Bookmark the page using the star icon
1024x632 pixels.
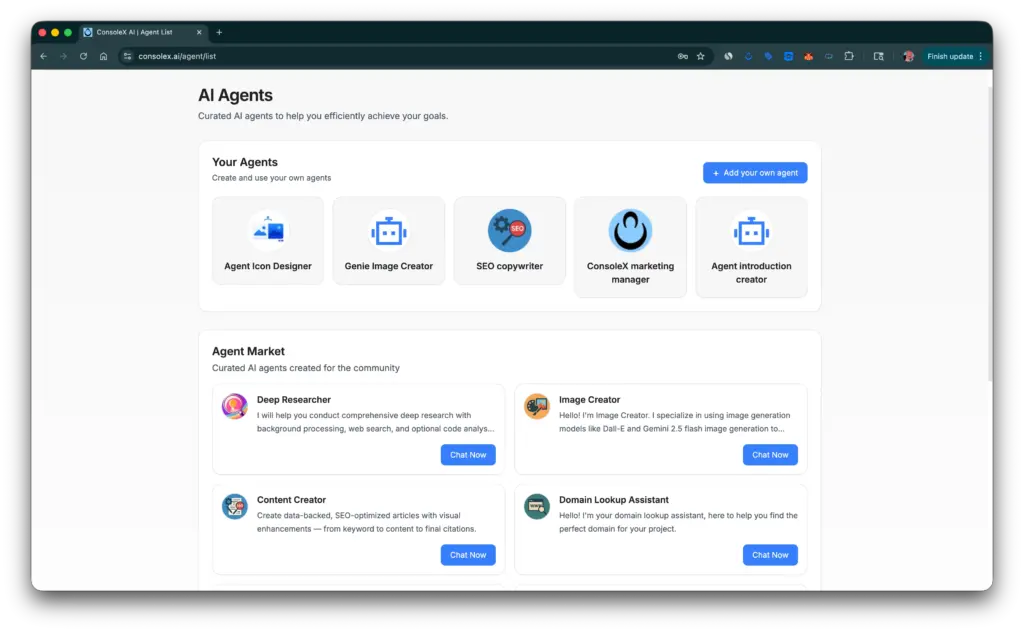click(699, 56)
